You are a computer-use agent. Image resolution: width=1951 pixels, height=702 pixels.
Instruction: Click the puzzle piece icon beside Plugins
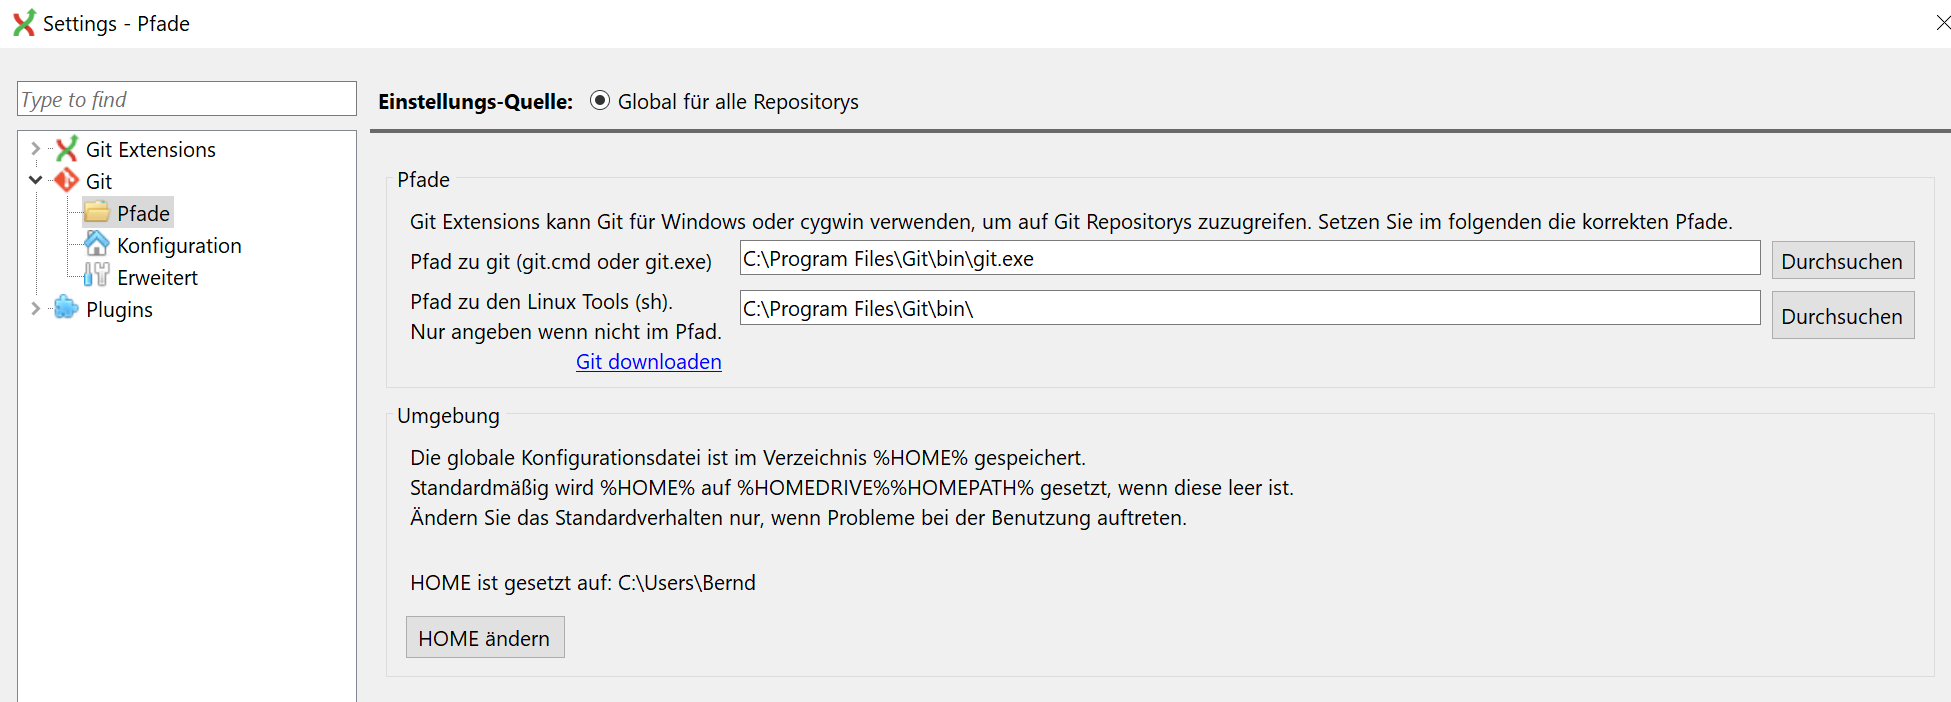[x=65, y=309]
